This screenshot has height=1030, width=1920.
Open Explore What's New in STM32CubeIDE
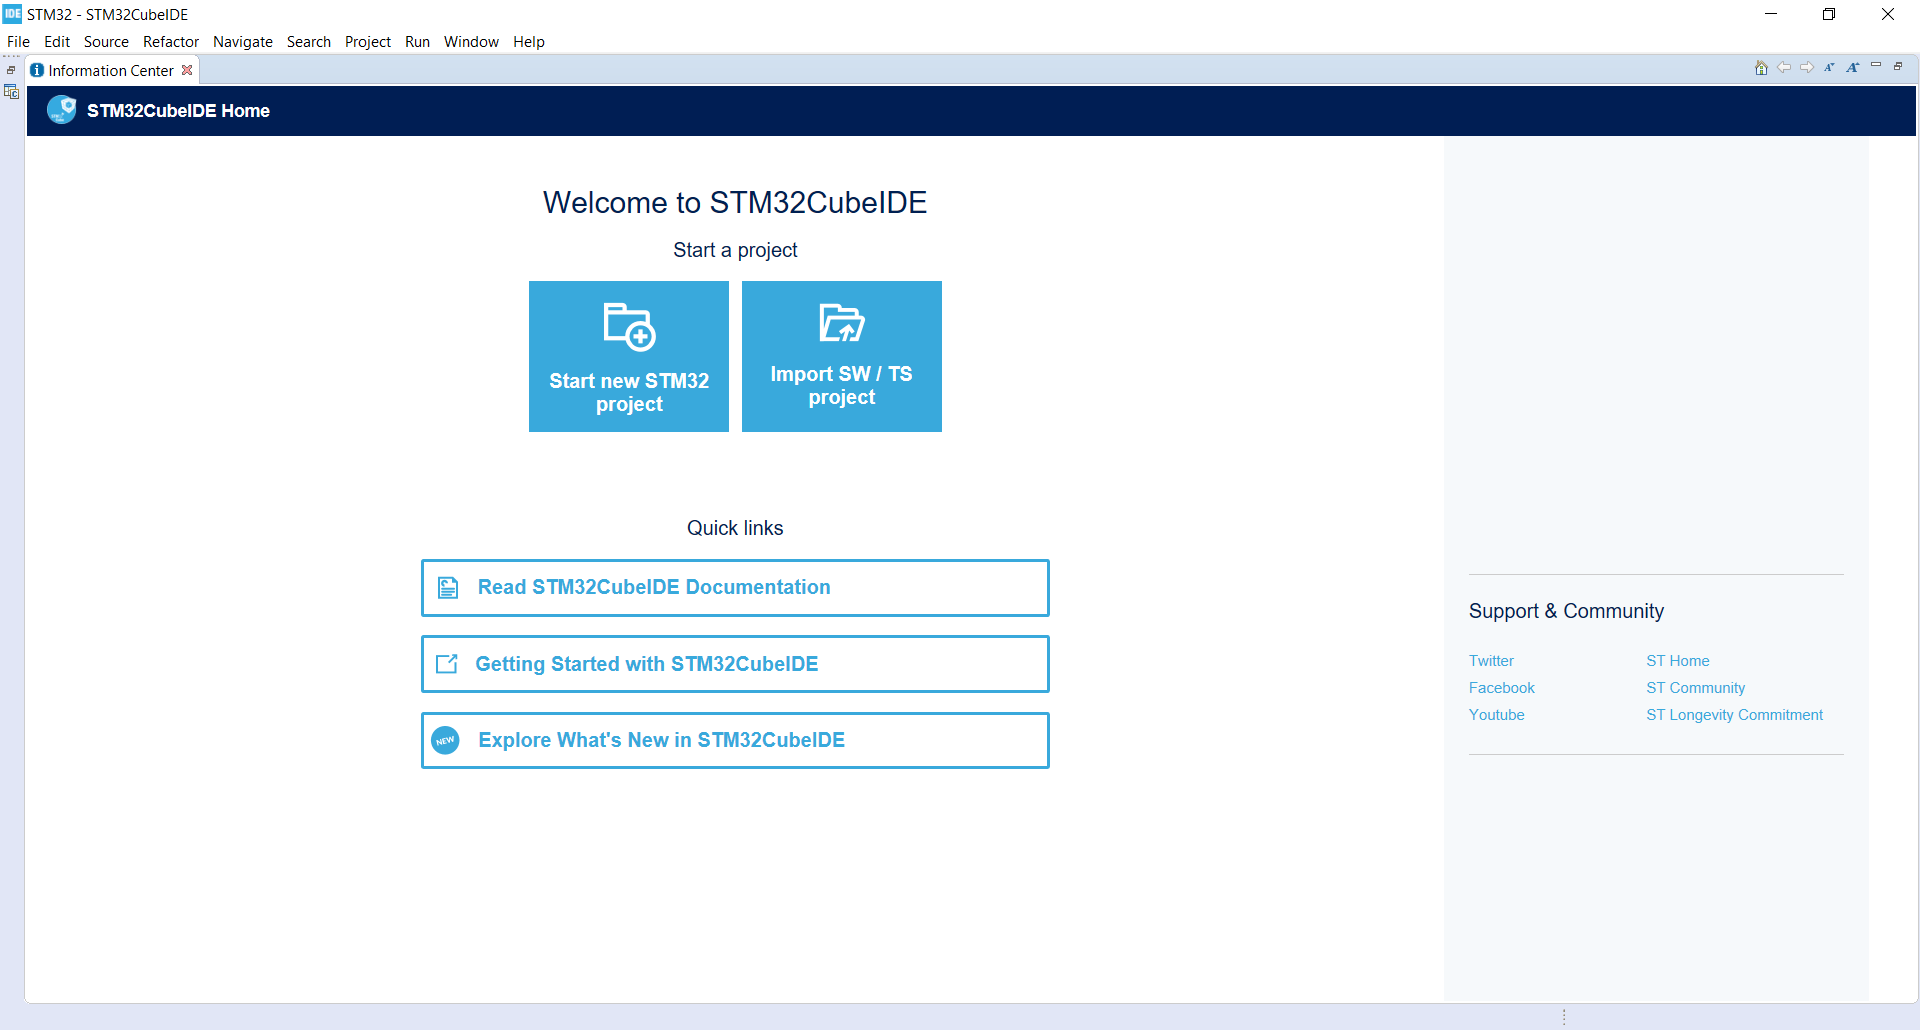[735, 740]
